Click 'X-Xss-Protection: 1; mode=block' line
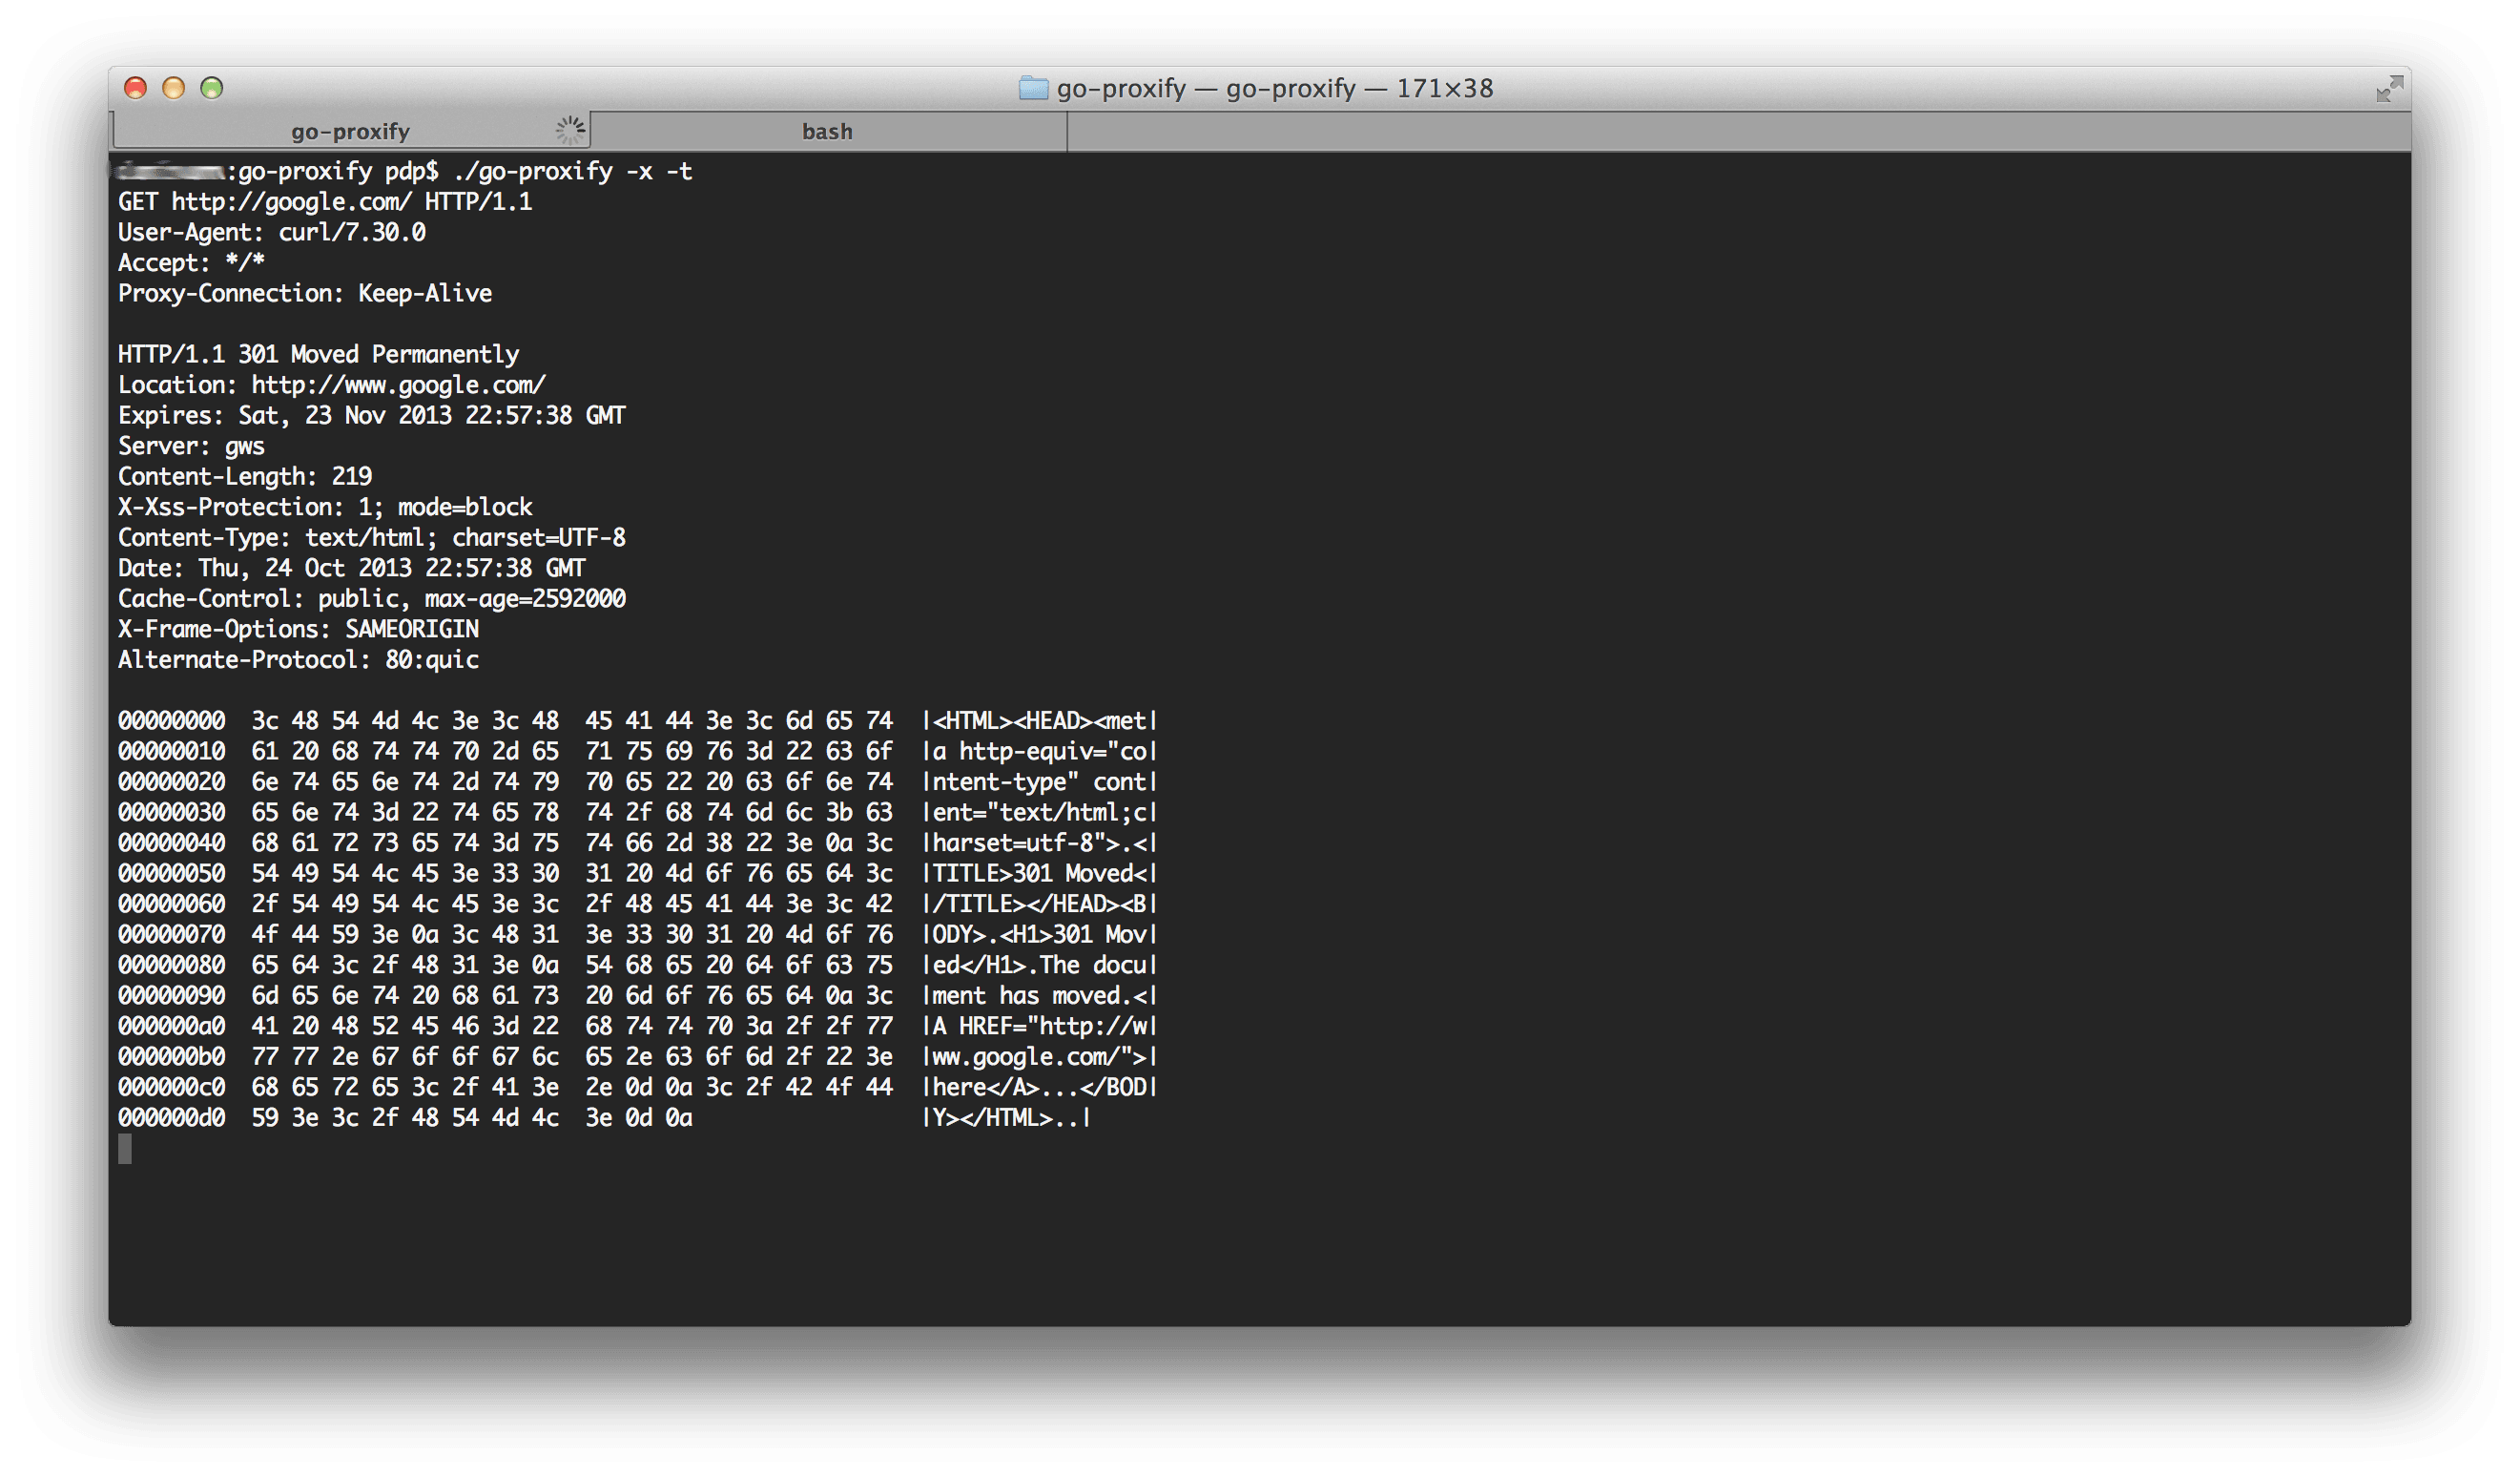Image resolution: width=2520 pixels, height=1477 pixels. 325,507
